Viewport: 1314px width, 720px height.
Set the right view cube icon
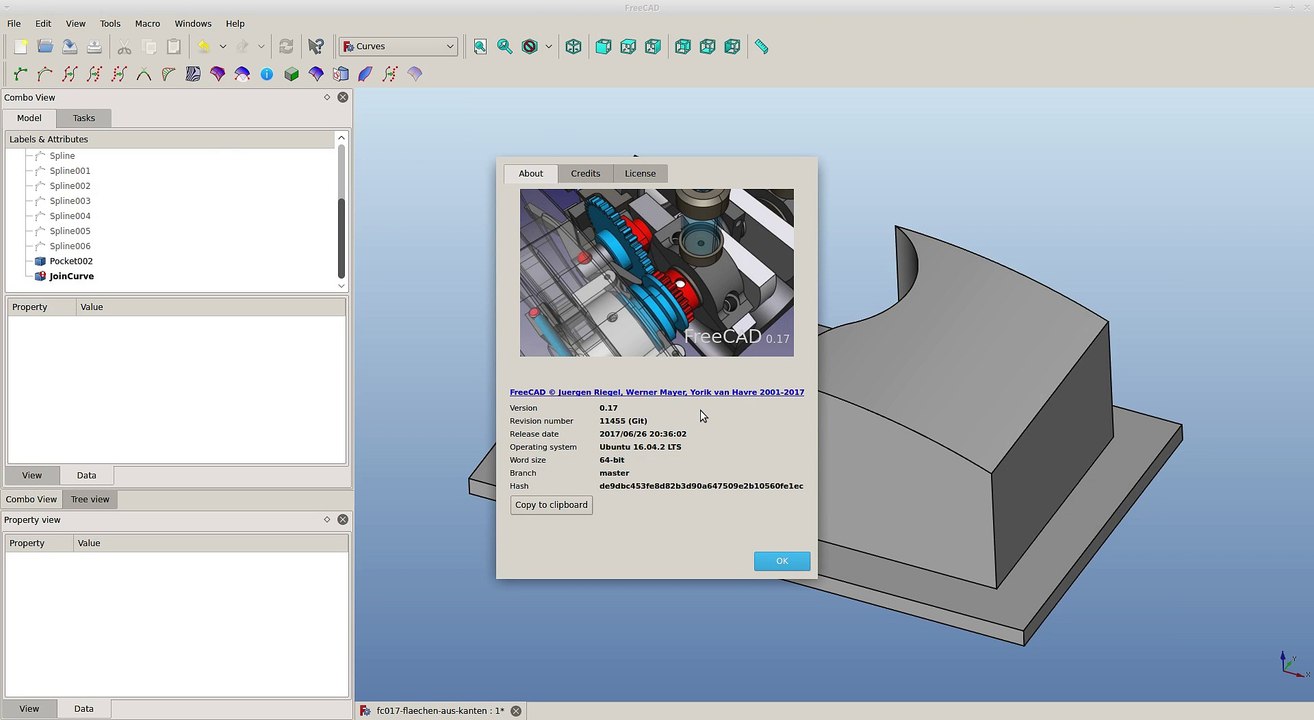(653, 46)
